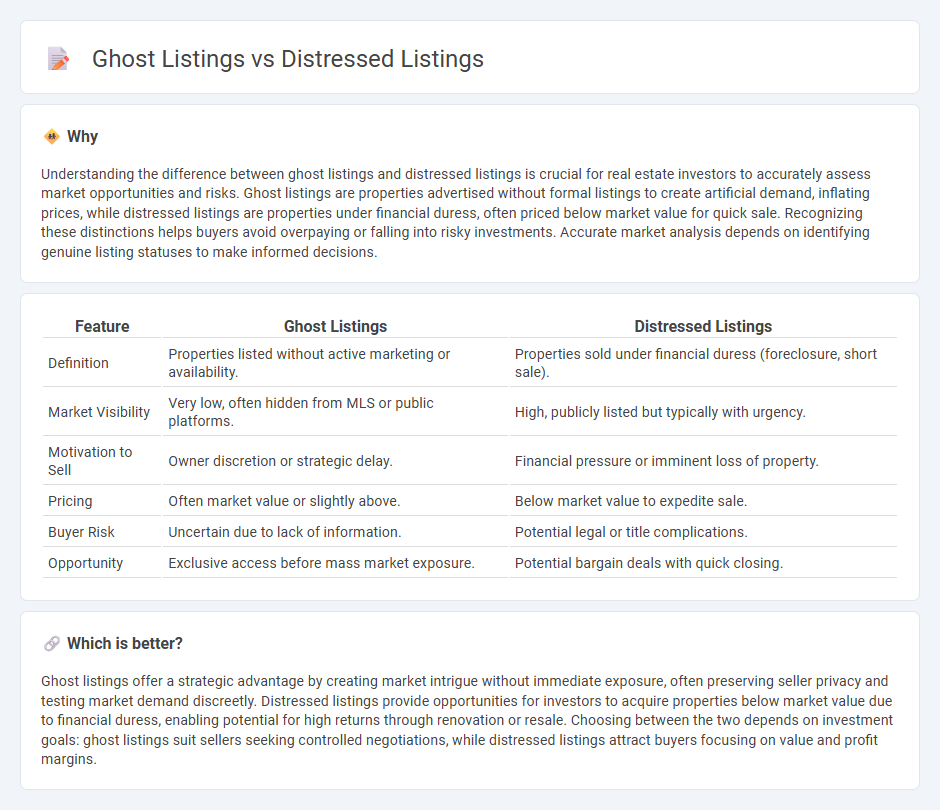Click cell 'Financial pressure or imminent loss of property'
Screen dimensions: 940x810
coord(703,461)
